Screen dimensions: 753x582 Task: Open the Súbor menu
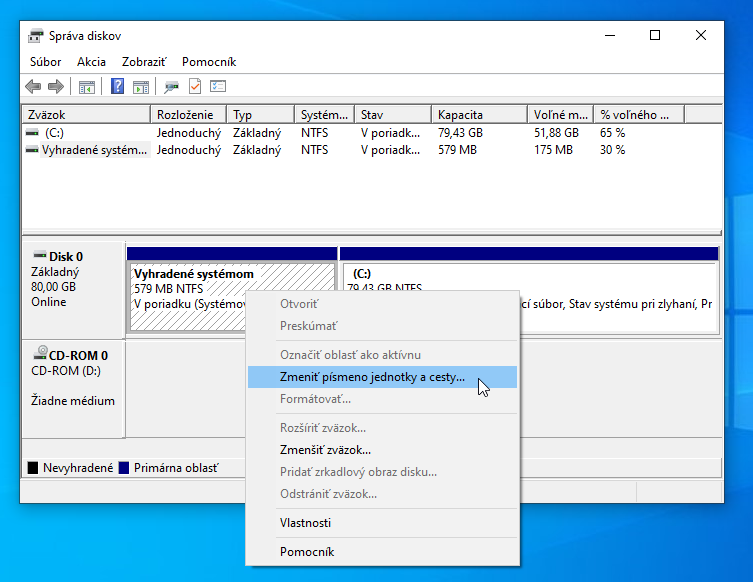pos(46,62)
